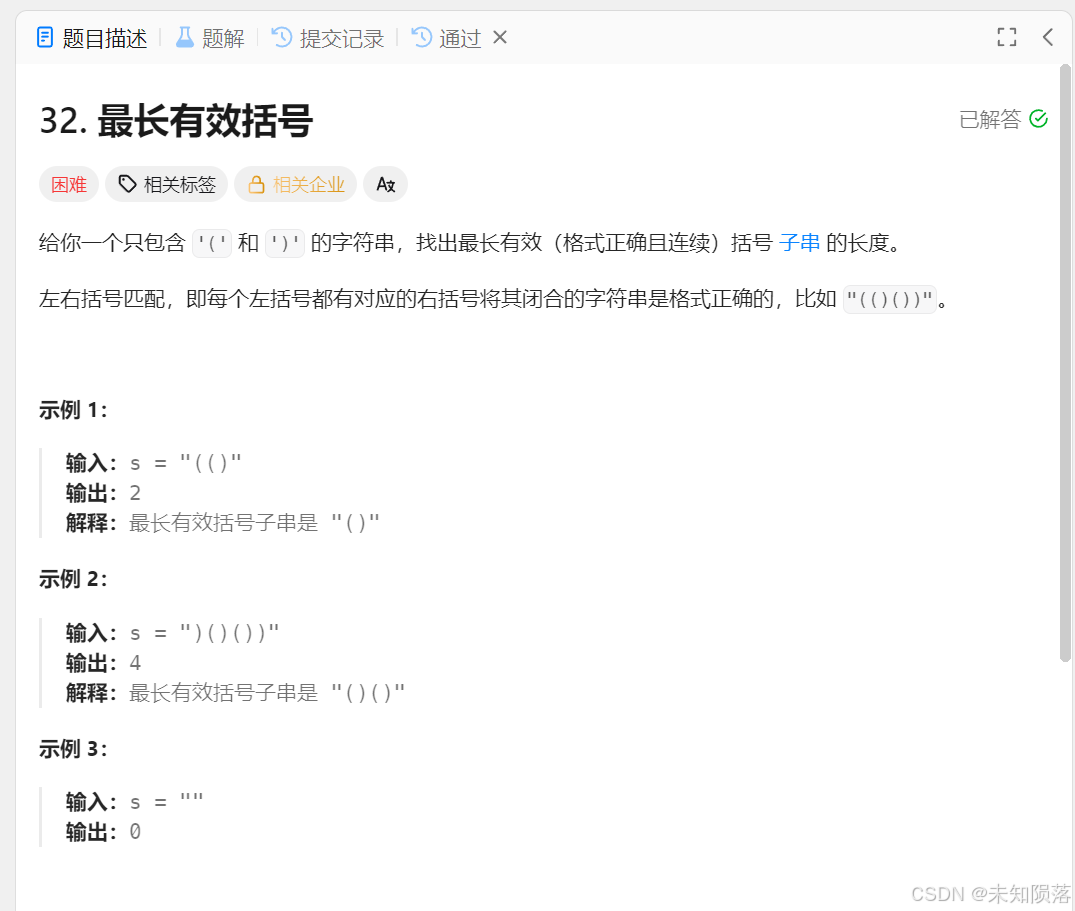
Task: Click example 2 output value 4
Action: (135, 663)
